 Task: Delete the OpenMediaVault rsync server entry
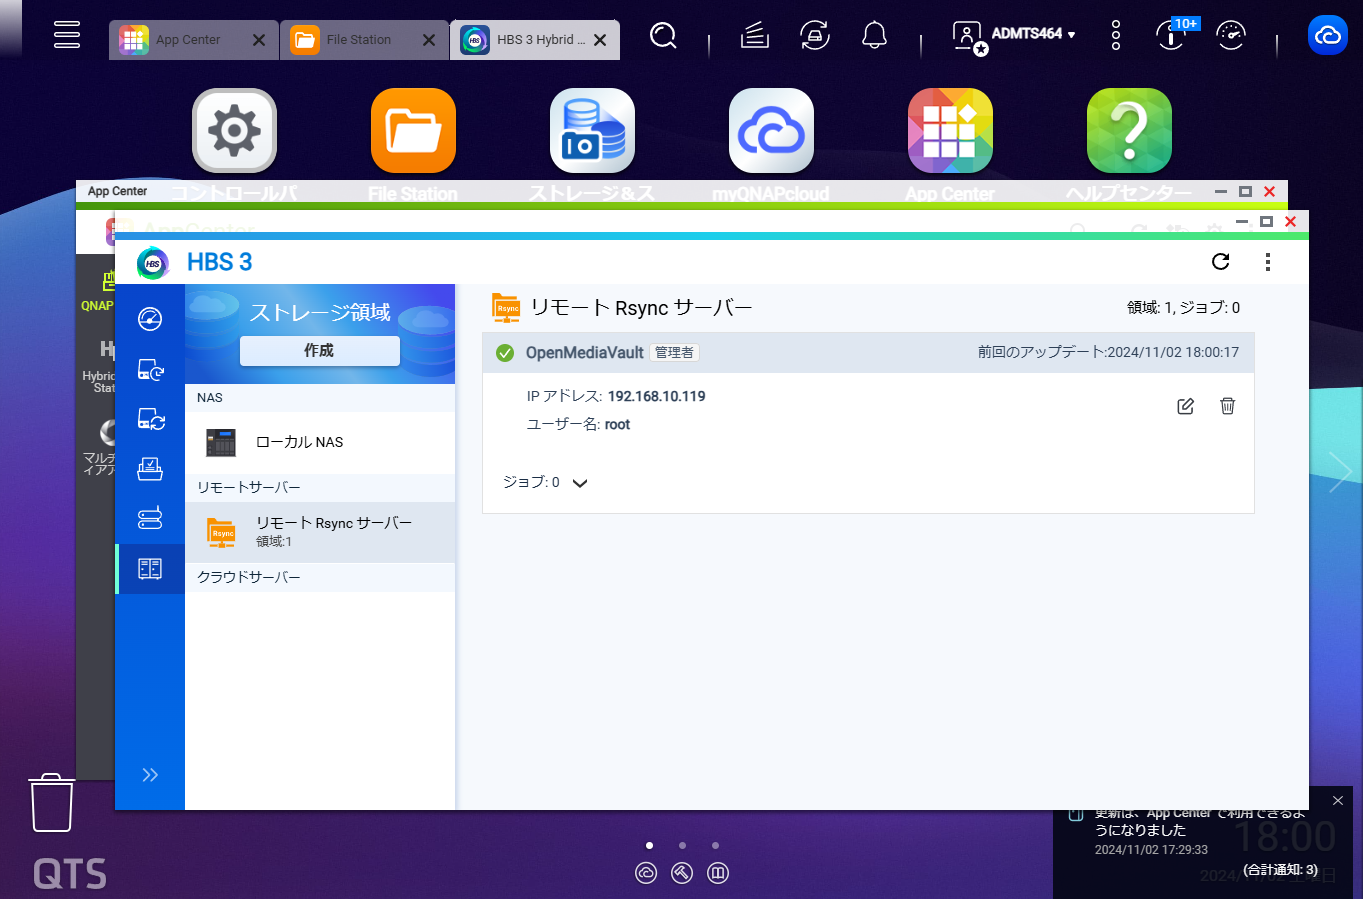[1228, 406]
